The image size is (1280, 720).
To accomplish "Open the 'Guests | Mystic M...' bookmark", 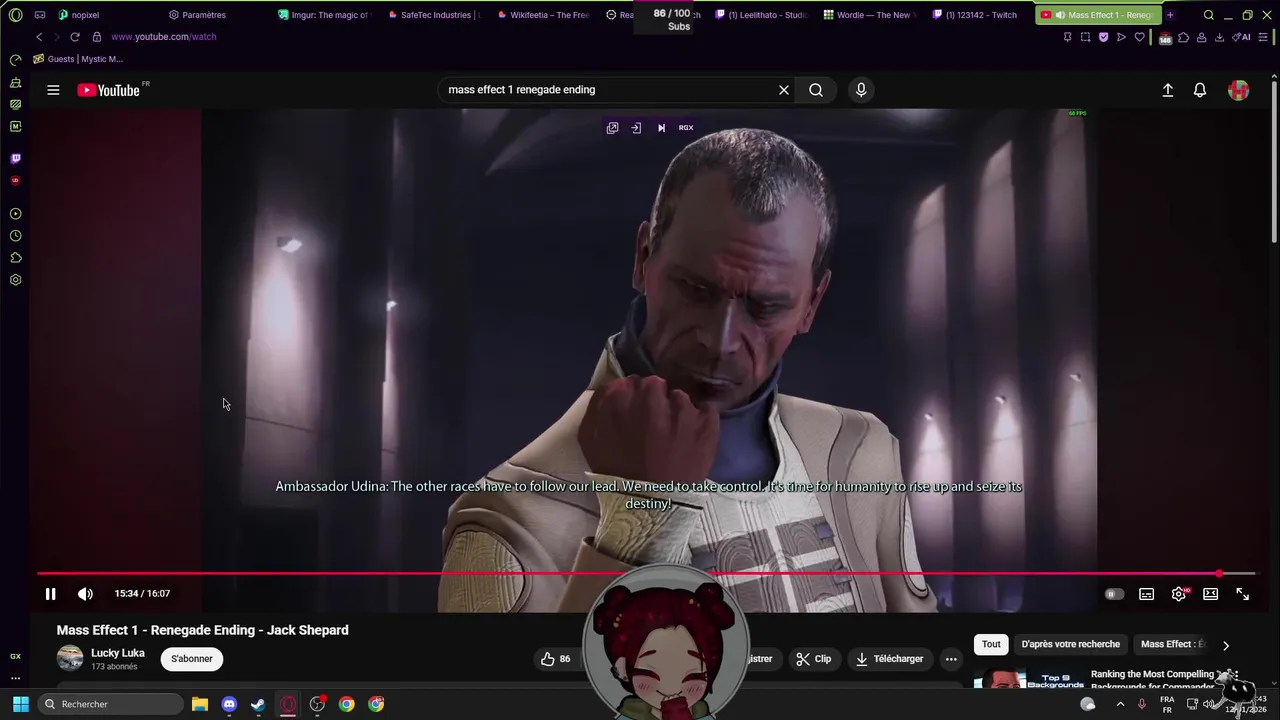I will click(x=77, y=59).
